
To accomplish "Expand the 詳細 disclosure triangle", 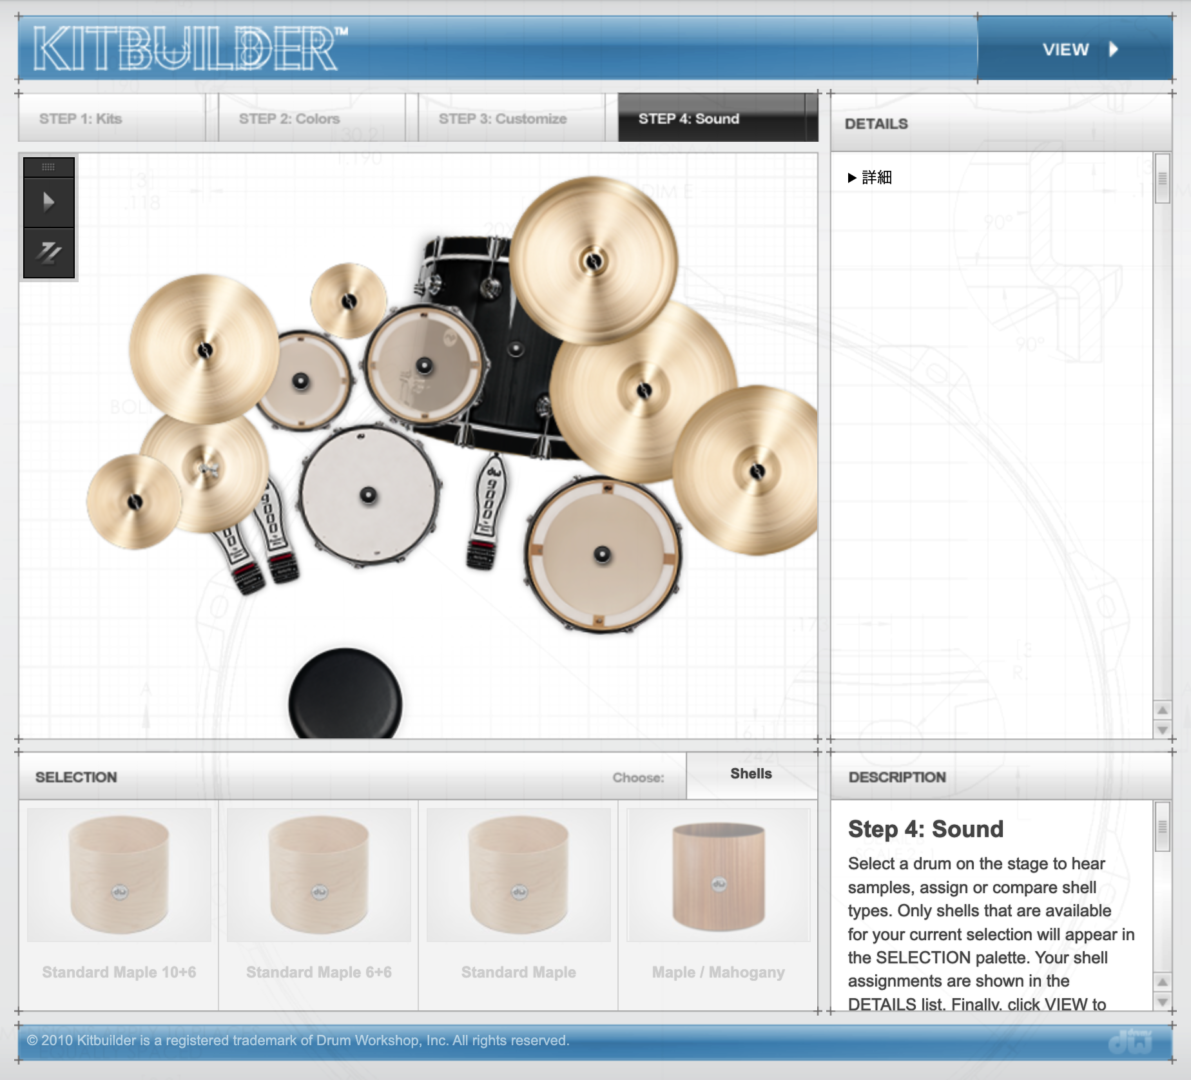I will click(851, 178).
